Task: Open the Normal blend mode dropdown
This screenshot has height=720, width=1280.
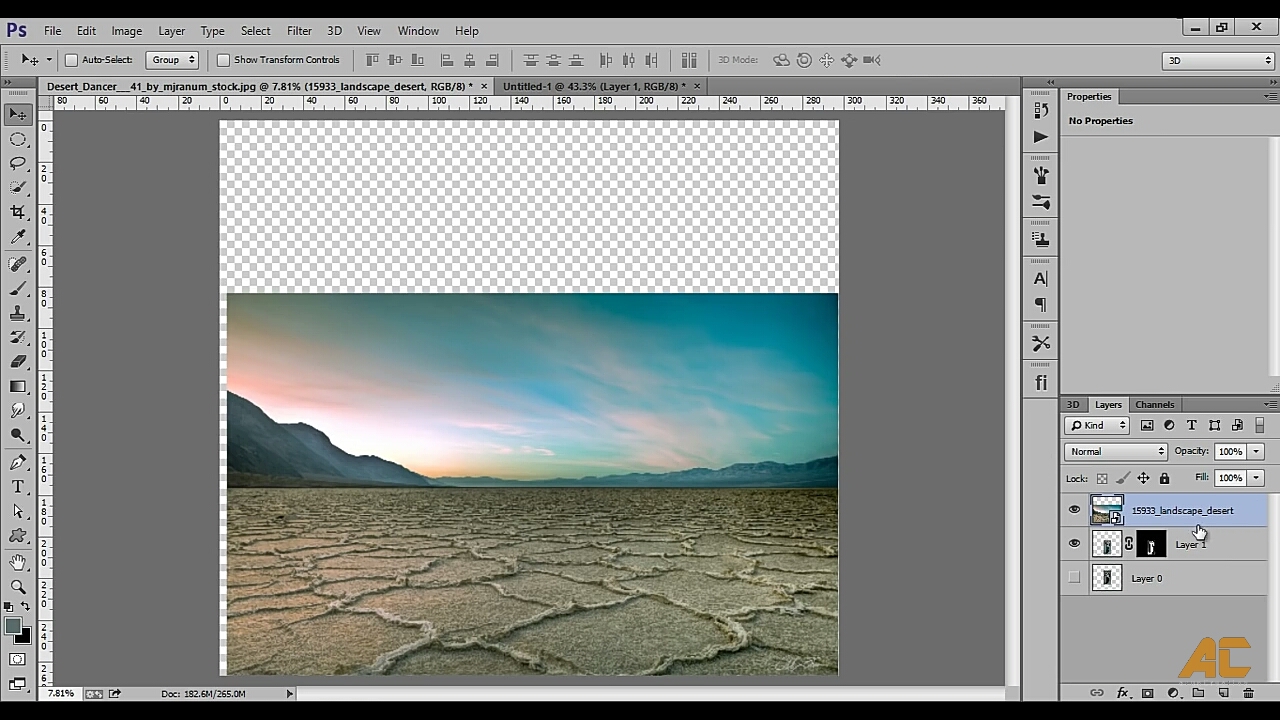Action: click(1116, 452)
